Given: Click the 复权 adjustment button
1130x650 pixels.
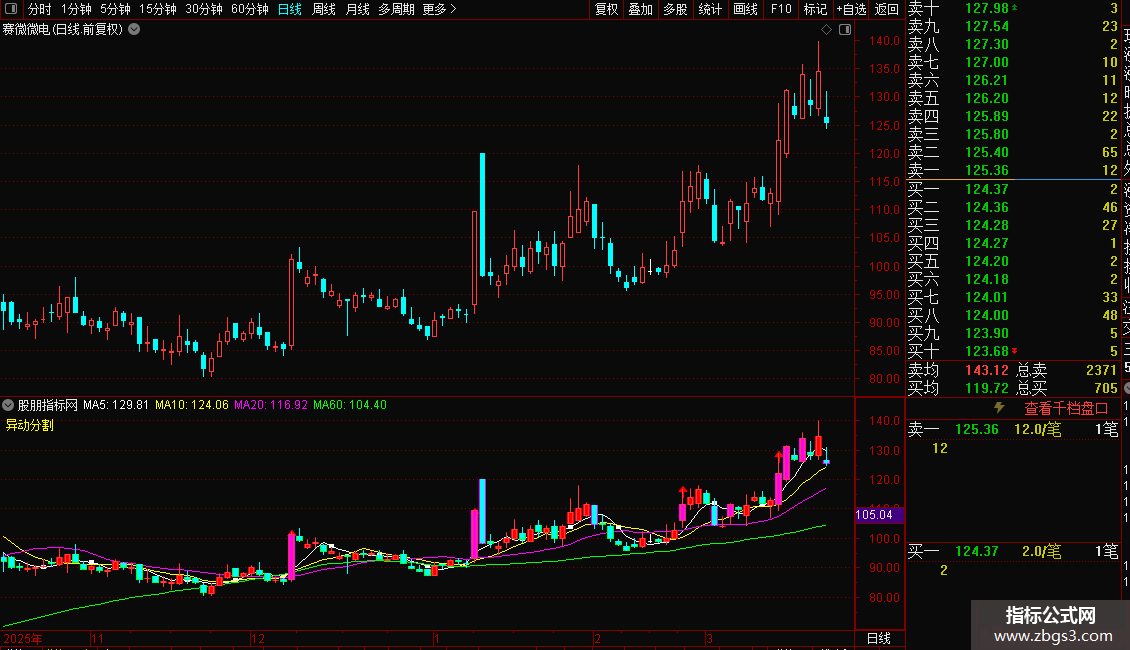Looking at the screenshot, I should pyautogui.click(x=606, y=9).
